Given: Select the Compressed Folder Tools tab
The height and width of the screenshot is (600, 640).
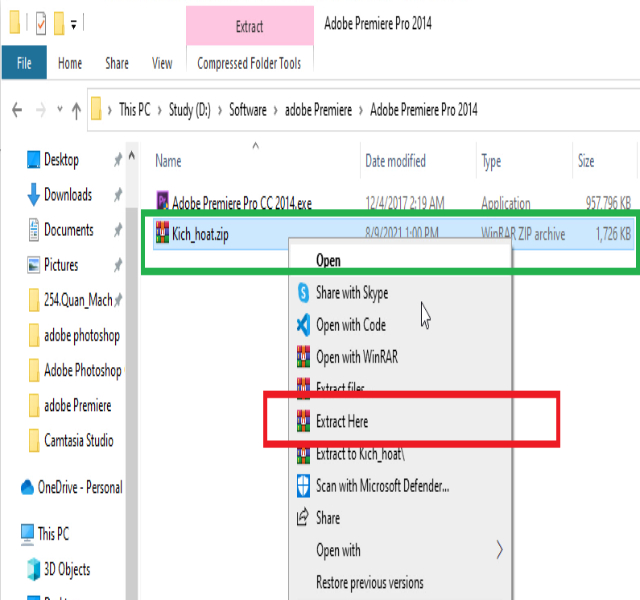Looking at the screenshot, I should [249, 63].
